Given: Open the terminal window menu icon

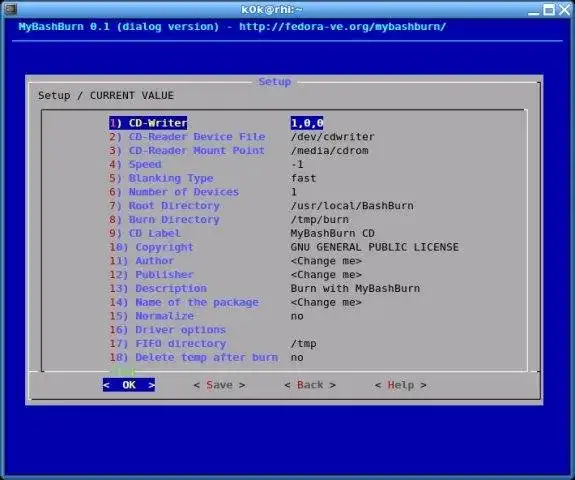Looking at the screenshot, I should point(10,9).
